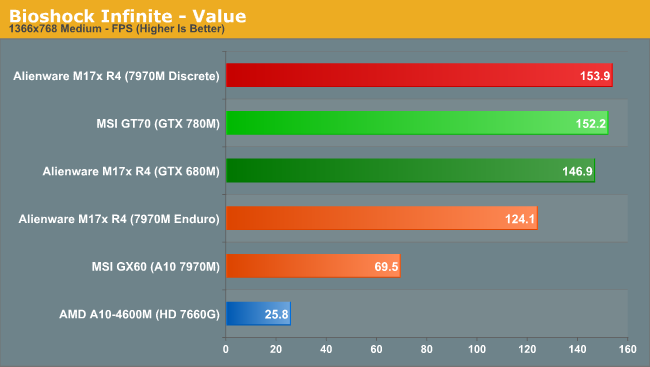Viewport: 650px width, 367px height.
Task: Click the orange 7970M Enduro bar
Action: coord(382,218)
